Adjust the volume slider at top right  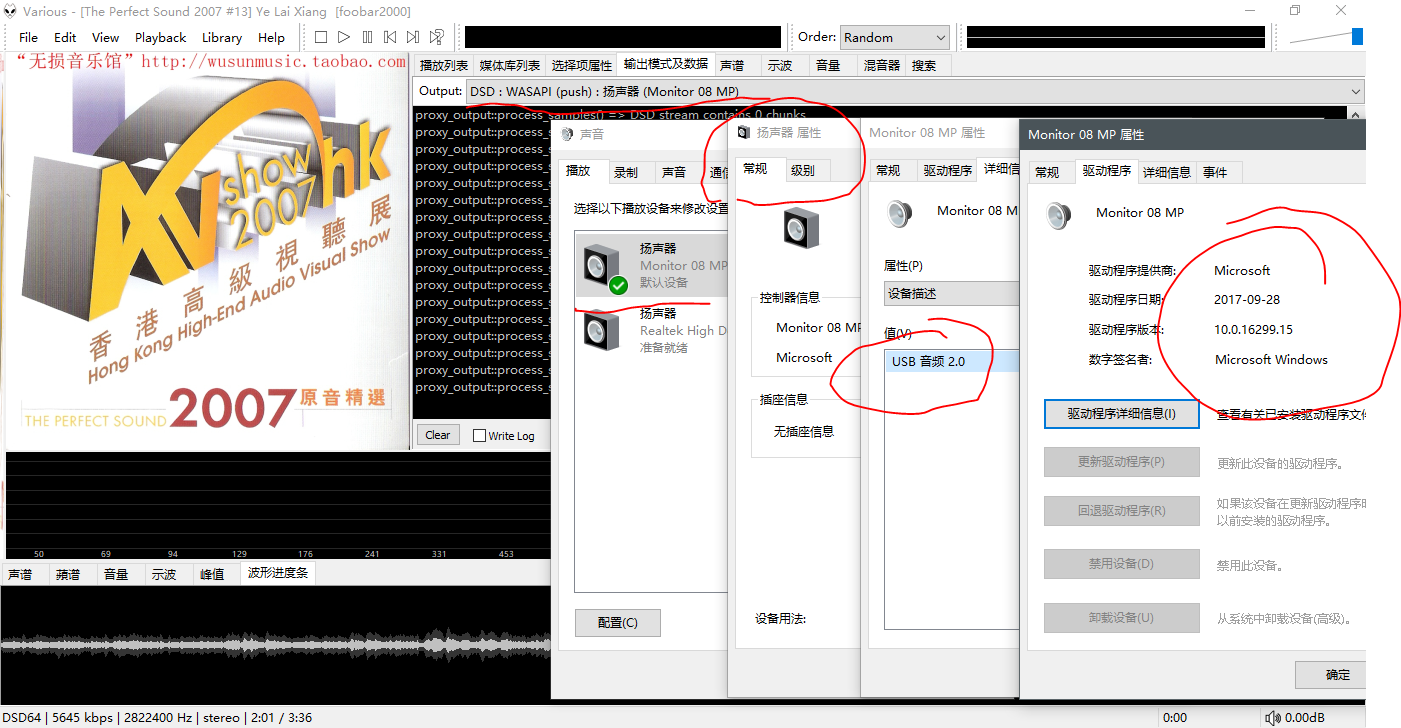tap(1356, 37)
